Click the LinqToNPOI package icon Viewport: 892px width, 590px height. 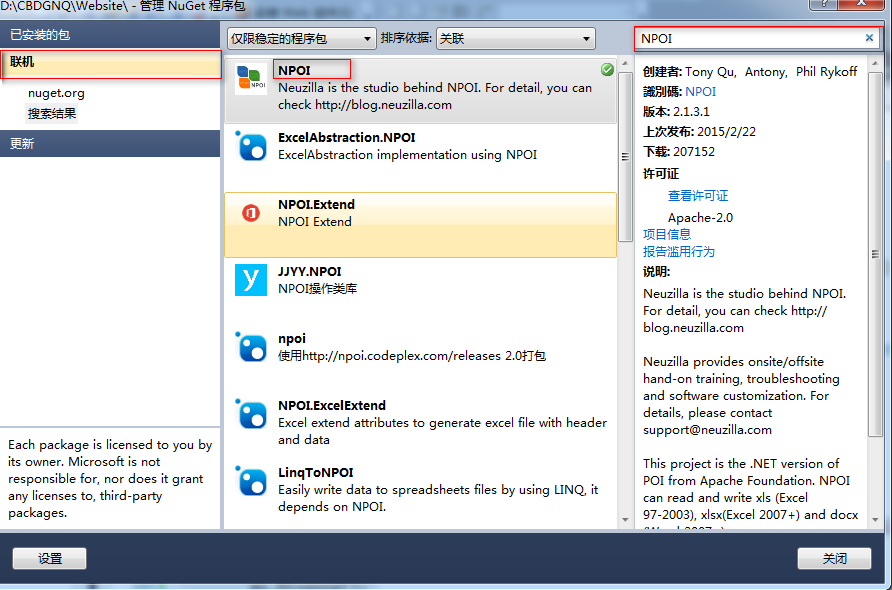coord(251,481)
